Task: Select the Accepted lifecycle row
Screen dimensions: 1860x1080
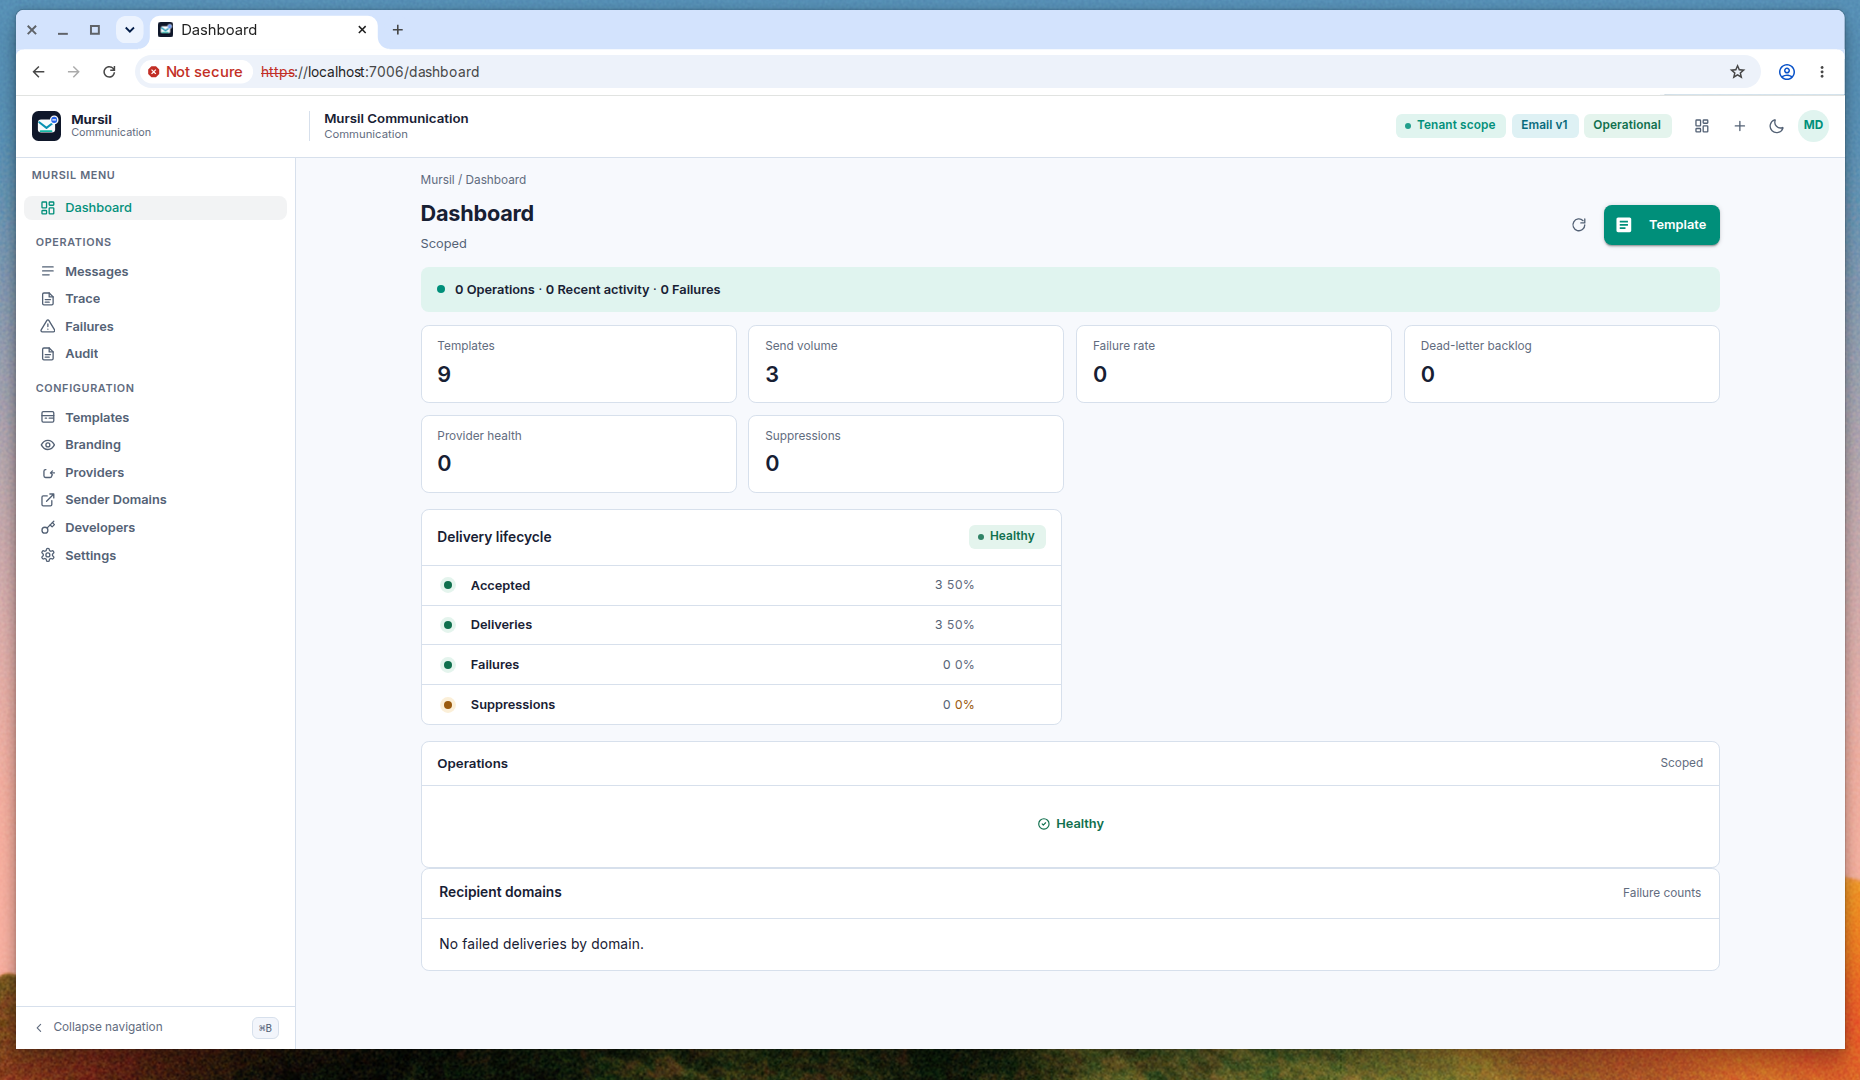Action: click(741, 586)
